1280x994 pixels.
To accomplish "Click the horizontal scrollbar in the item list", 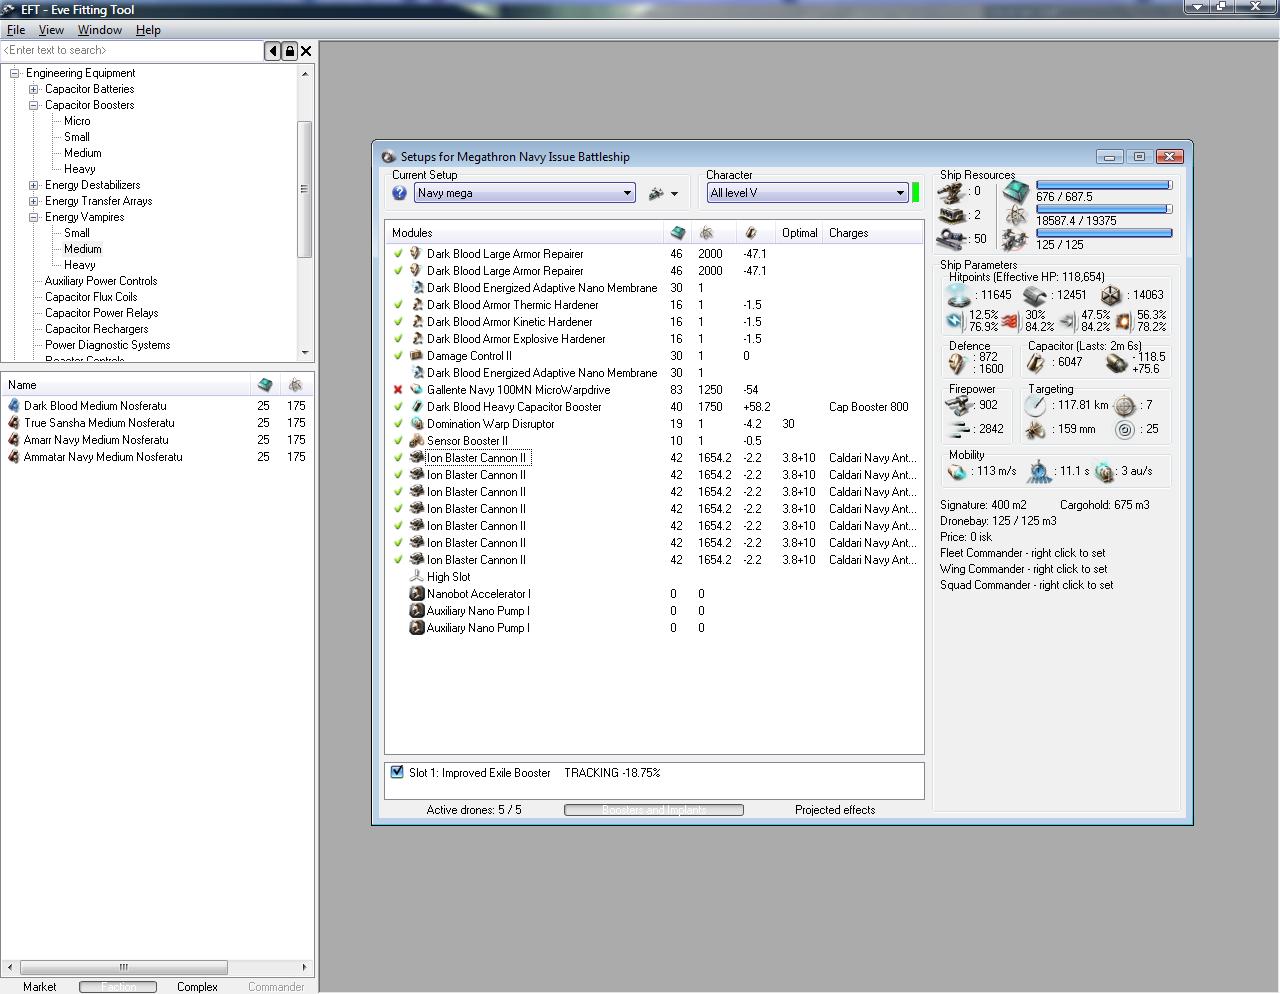I will pyautogui.click(x=124, y=967).
